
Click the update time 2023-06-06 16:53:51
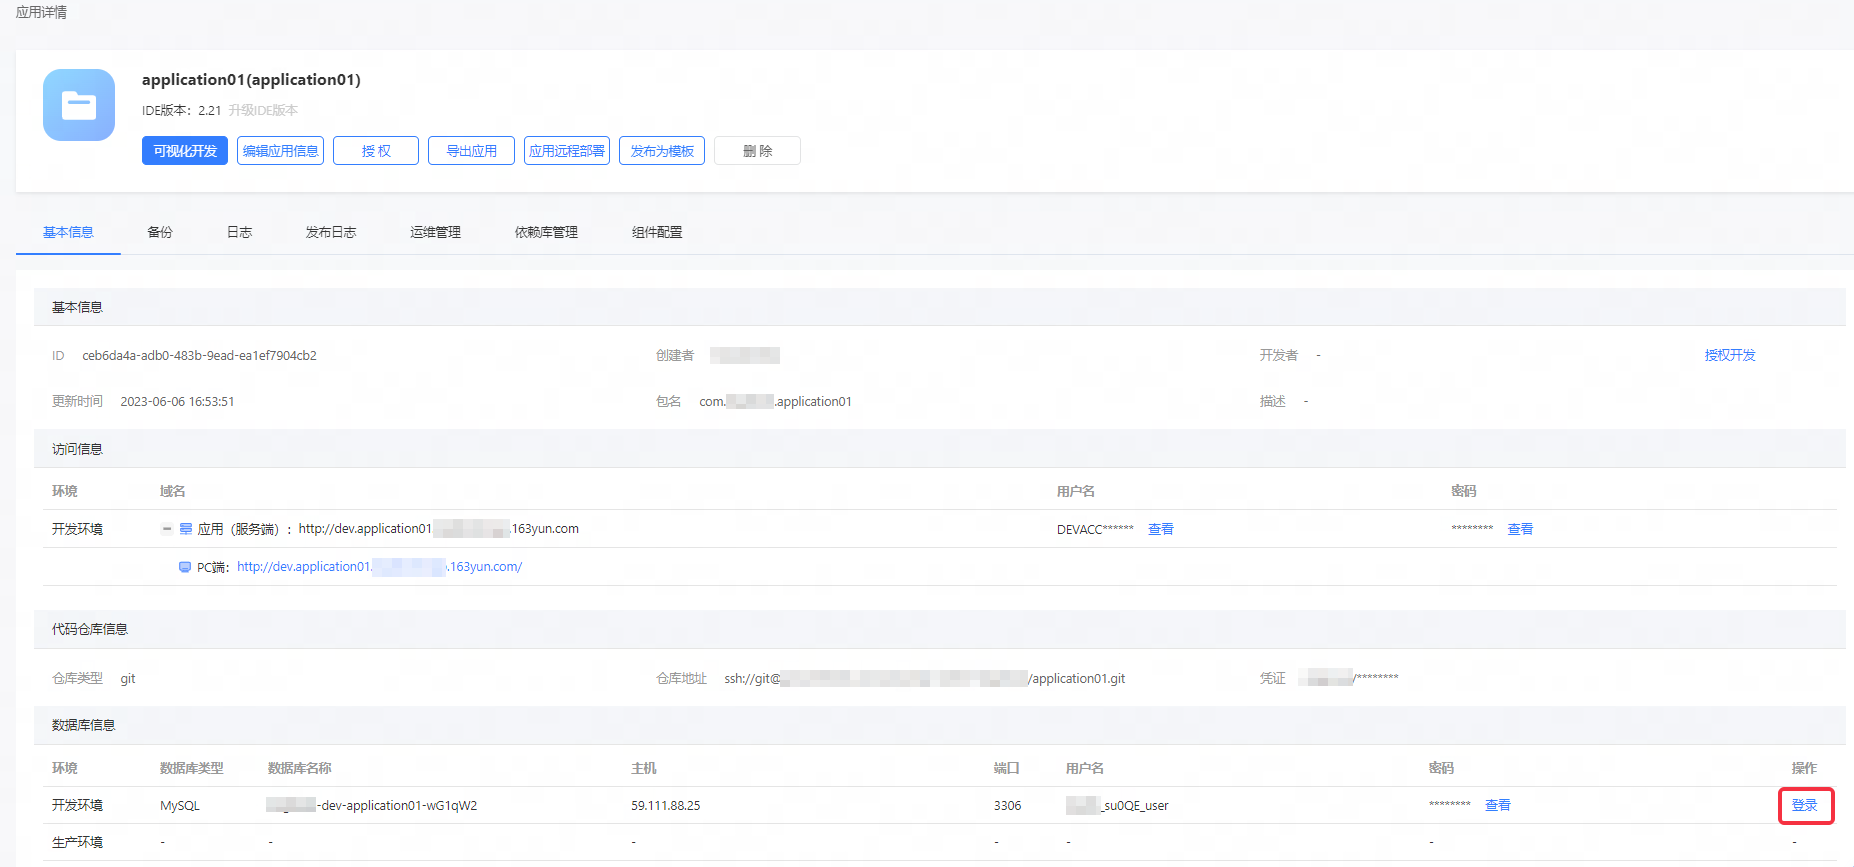177,402
